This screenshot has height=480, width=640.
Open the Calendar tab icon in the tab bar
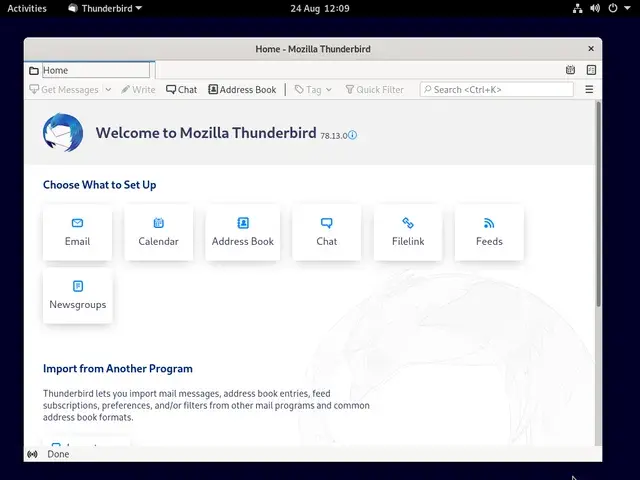570,70
